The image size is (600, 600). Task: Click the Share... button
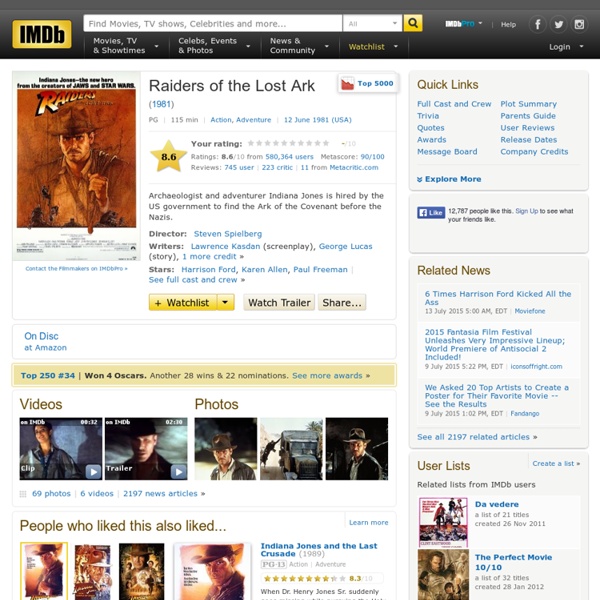342,303
